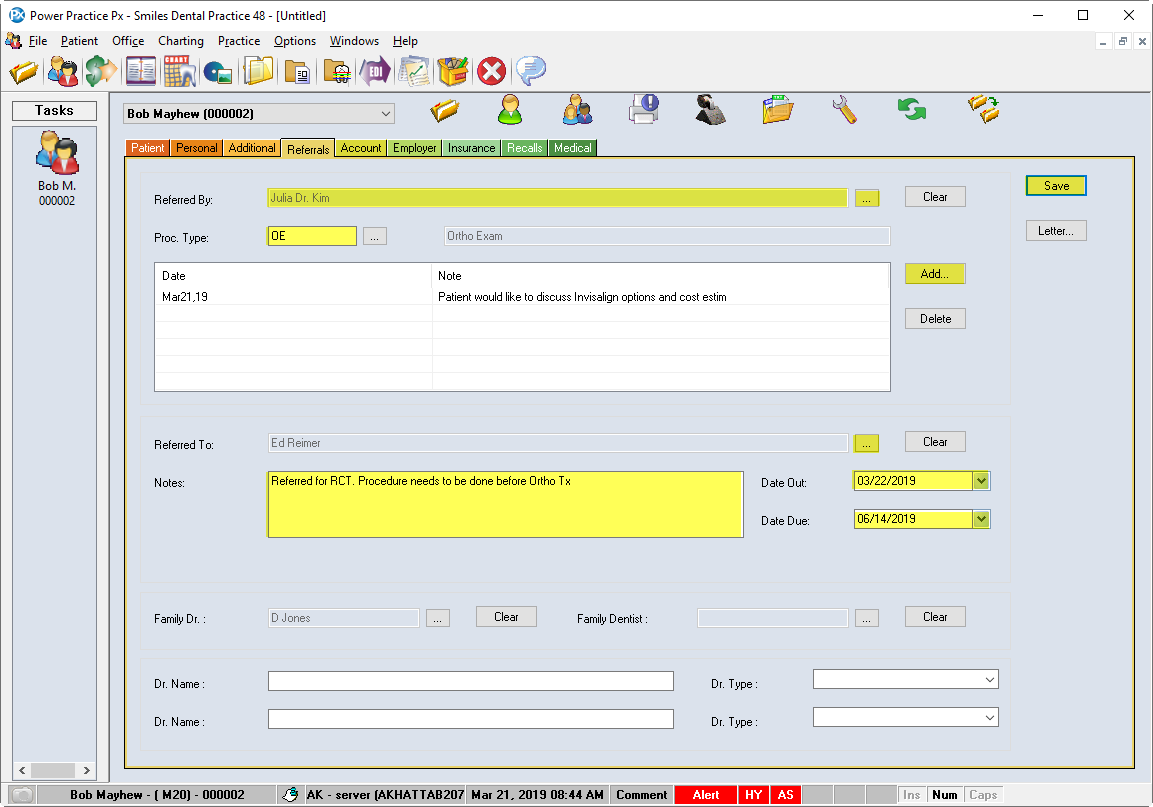
Task: Open the appointment book icon
Action: click(141, 72)
